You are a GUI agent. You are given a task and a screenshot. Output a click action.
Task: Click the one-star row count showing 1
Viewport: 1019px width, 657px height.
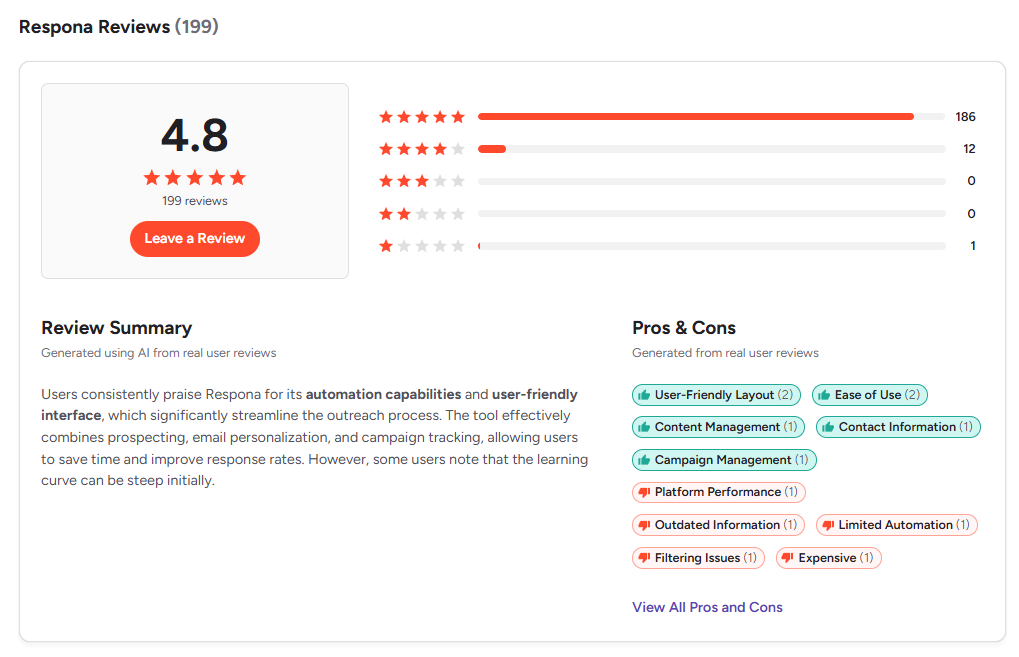[x=971, y=245]
